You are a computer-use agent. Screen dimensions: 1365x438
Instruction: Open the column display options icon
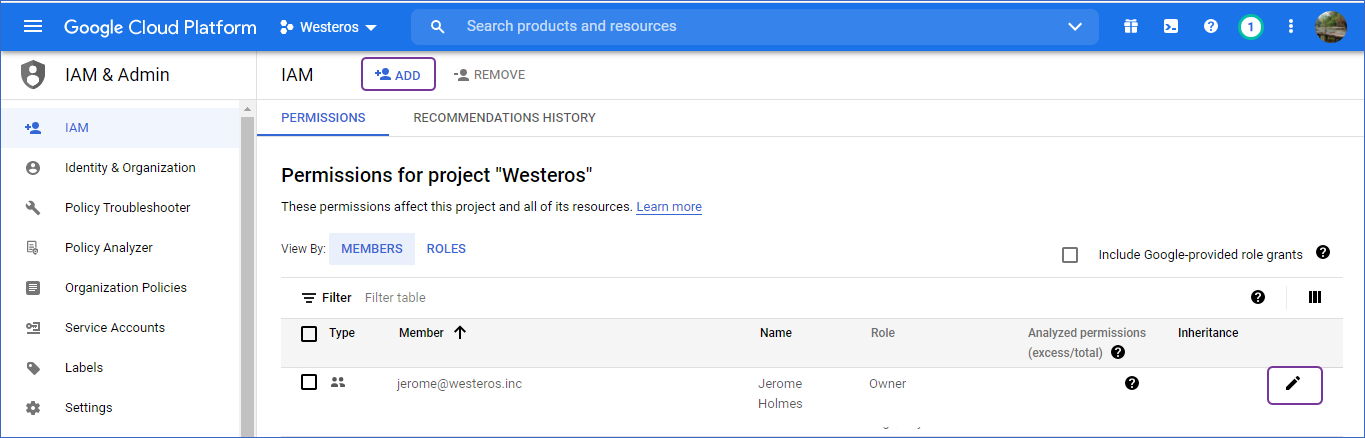(x=1315, y=297)
